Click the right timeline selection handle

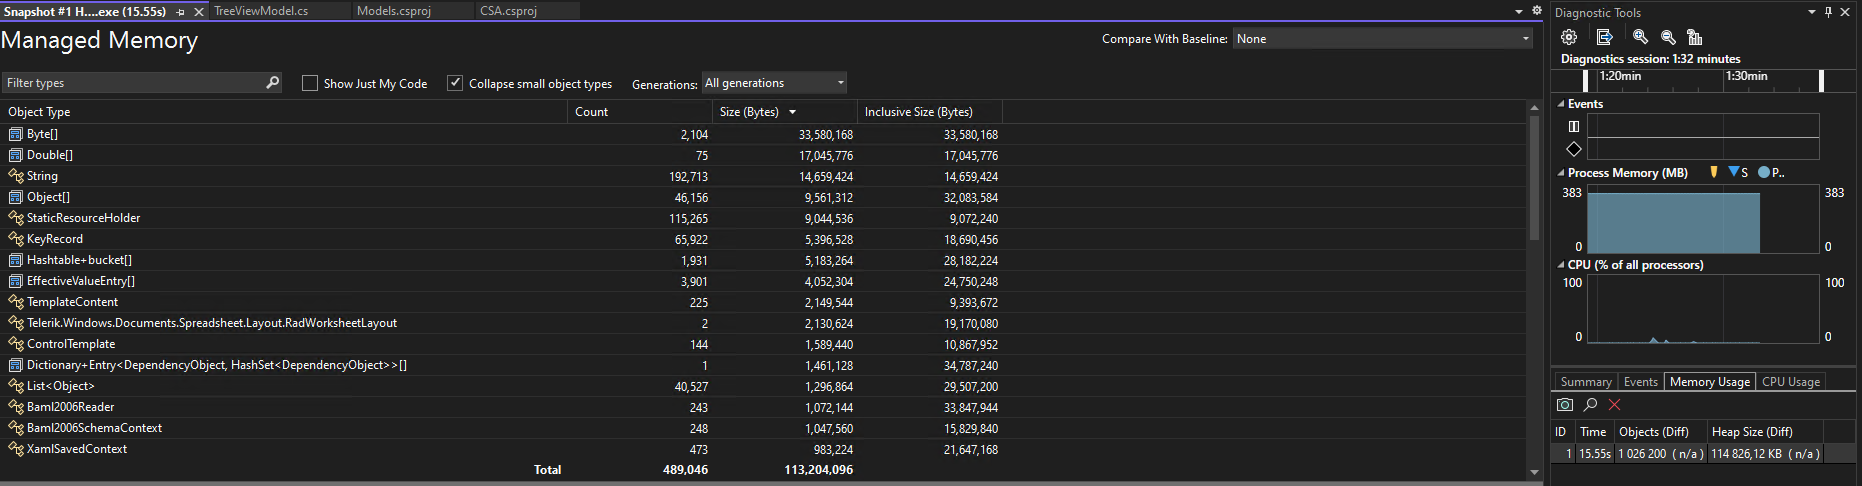point(1821,80)
